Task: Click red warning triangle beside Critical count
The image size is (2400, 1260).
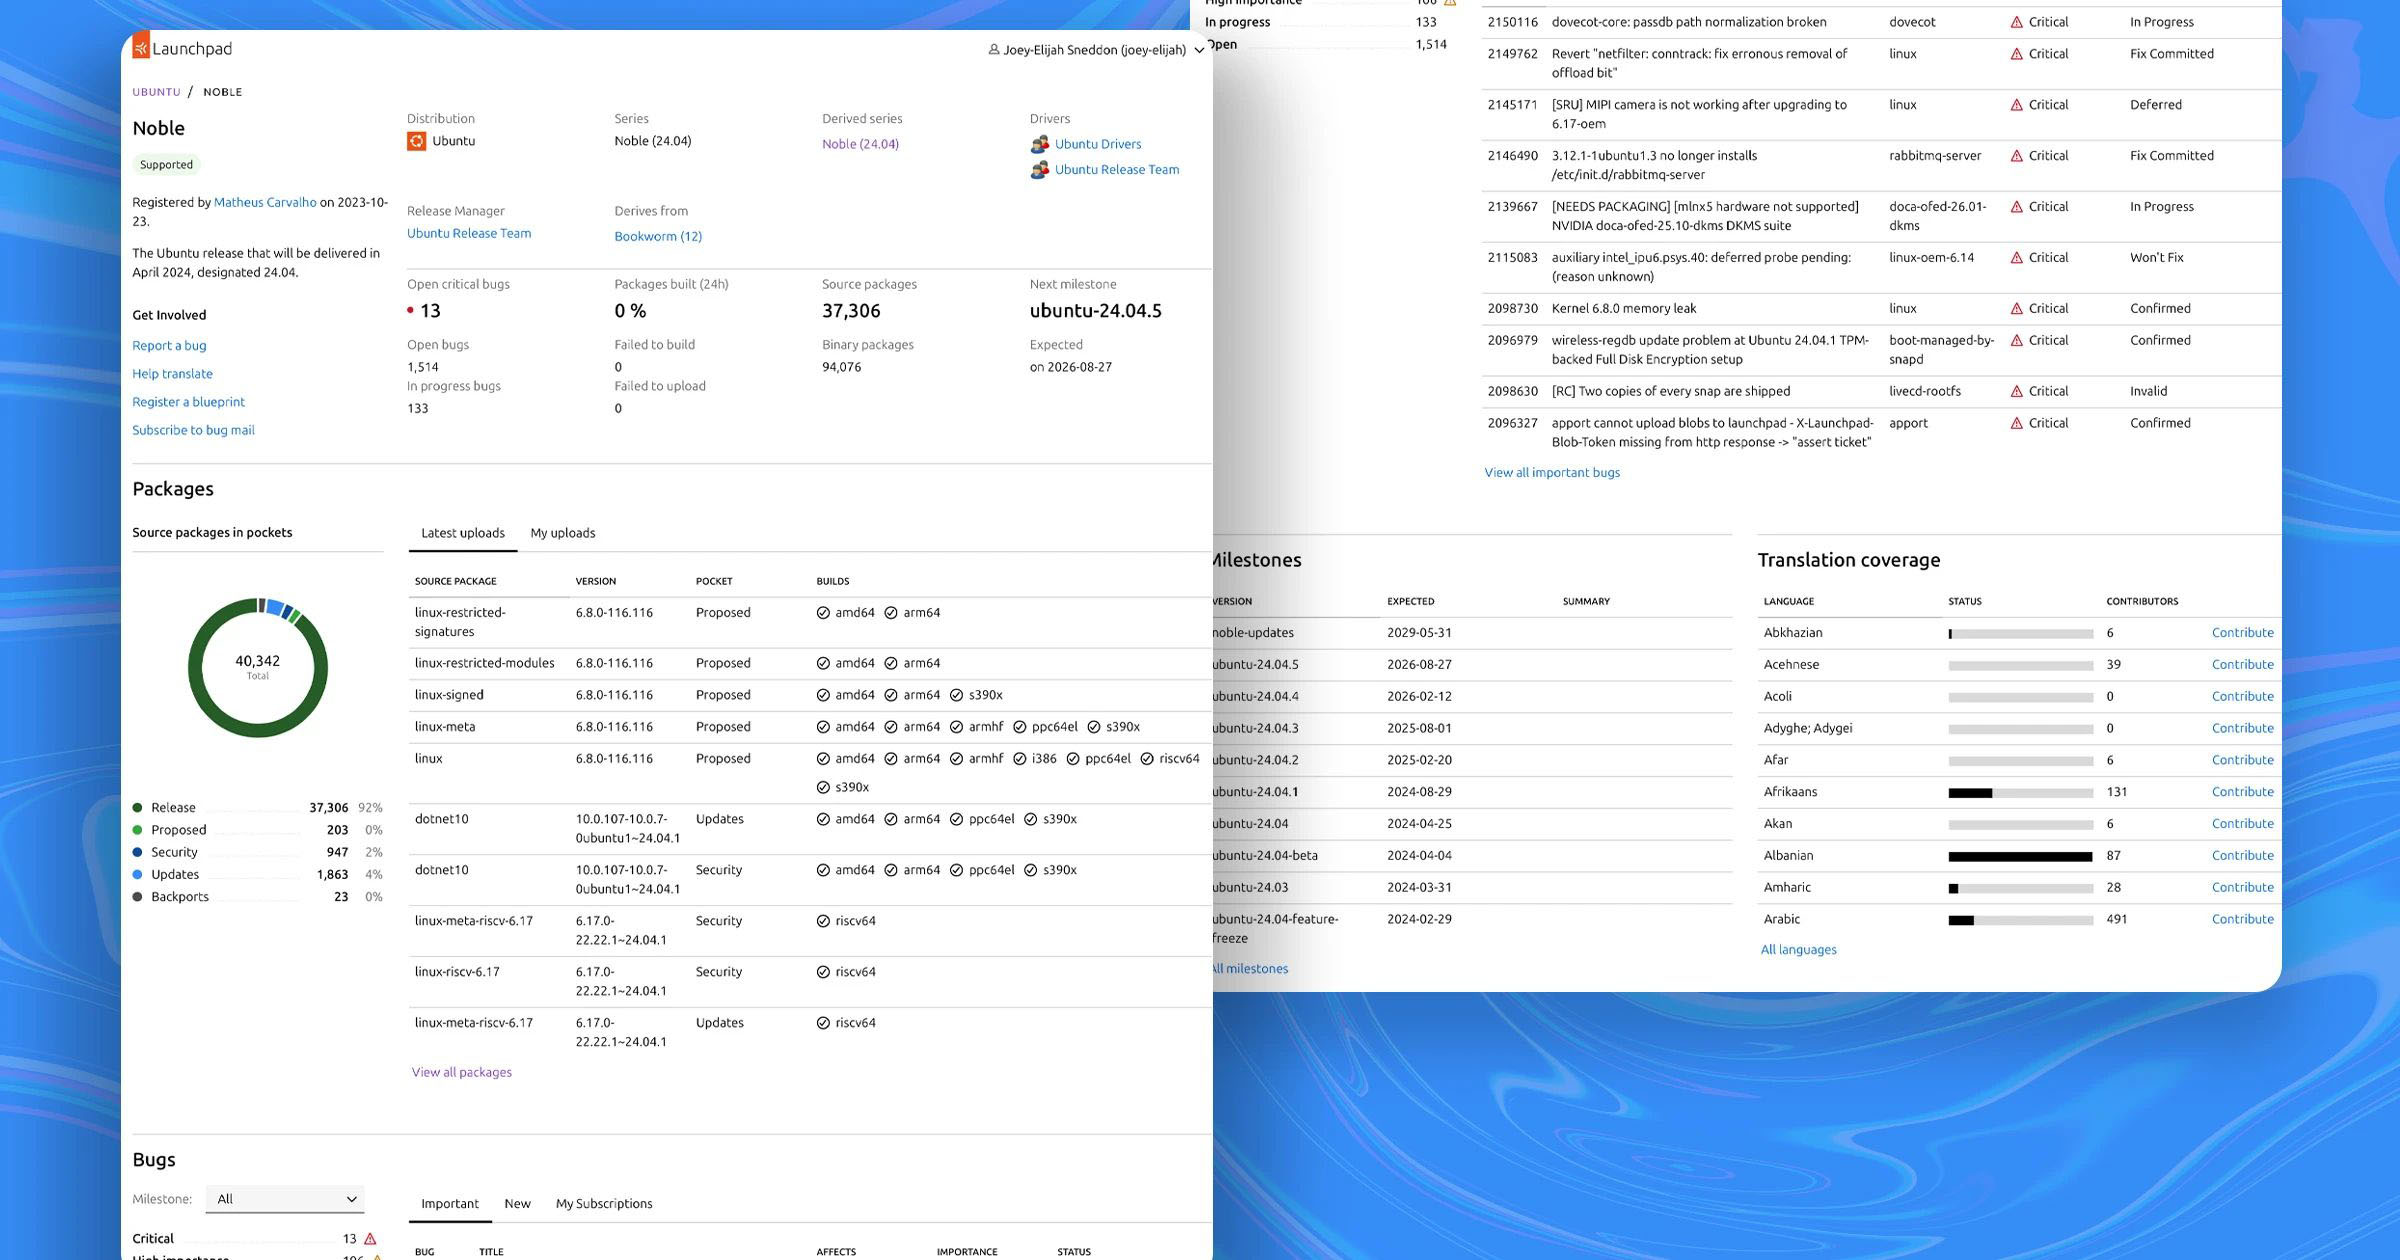Action: click(x=370, y=1239)
